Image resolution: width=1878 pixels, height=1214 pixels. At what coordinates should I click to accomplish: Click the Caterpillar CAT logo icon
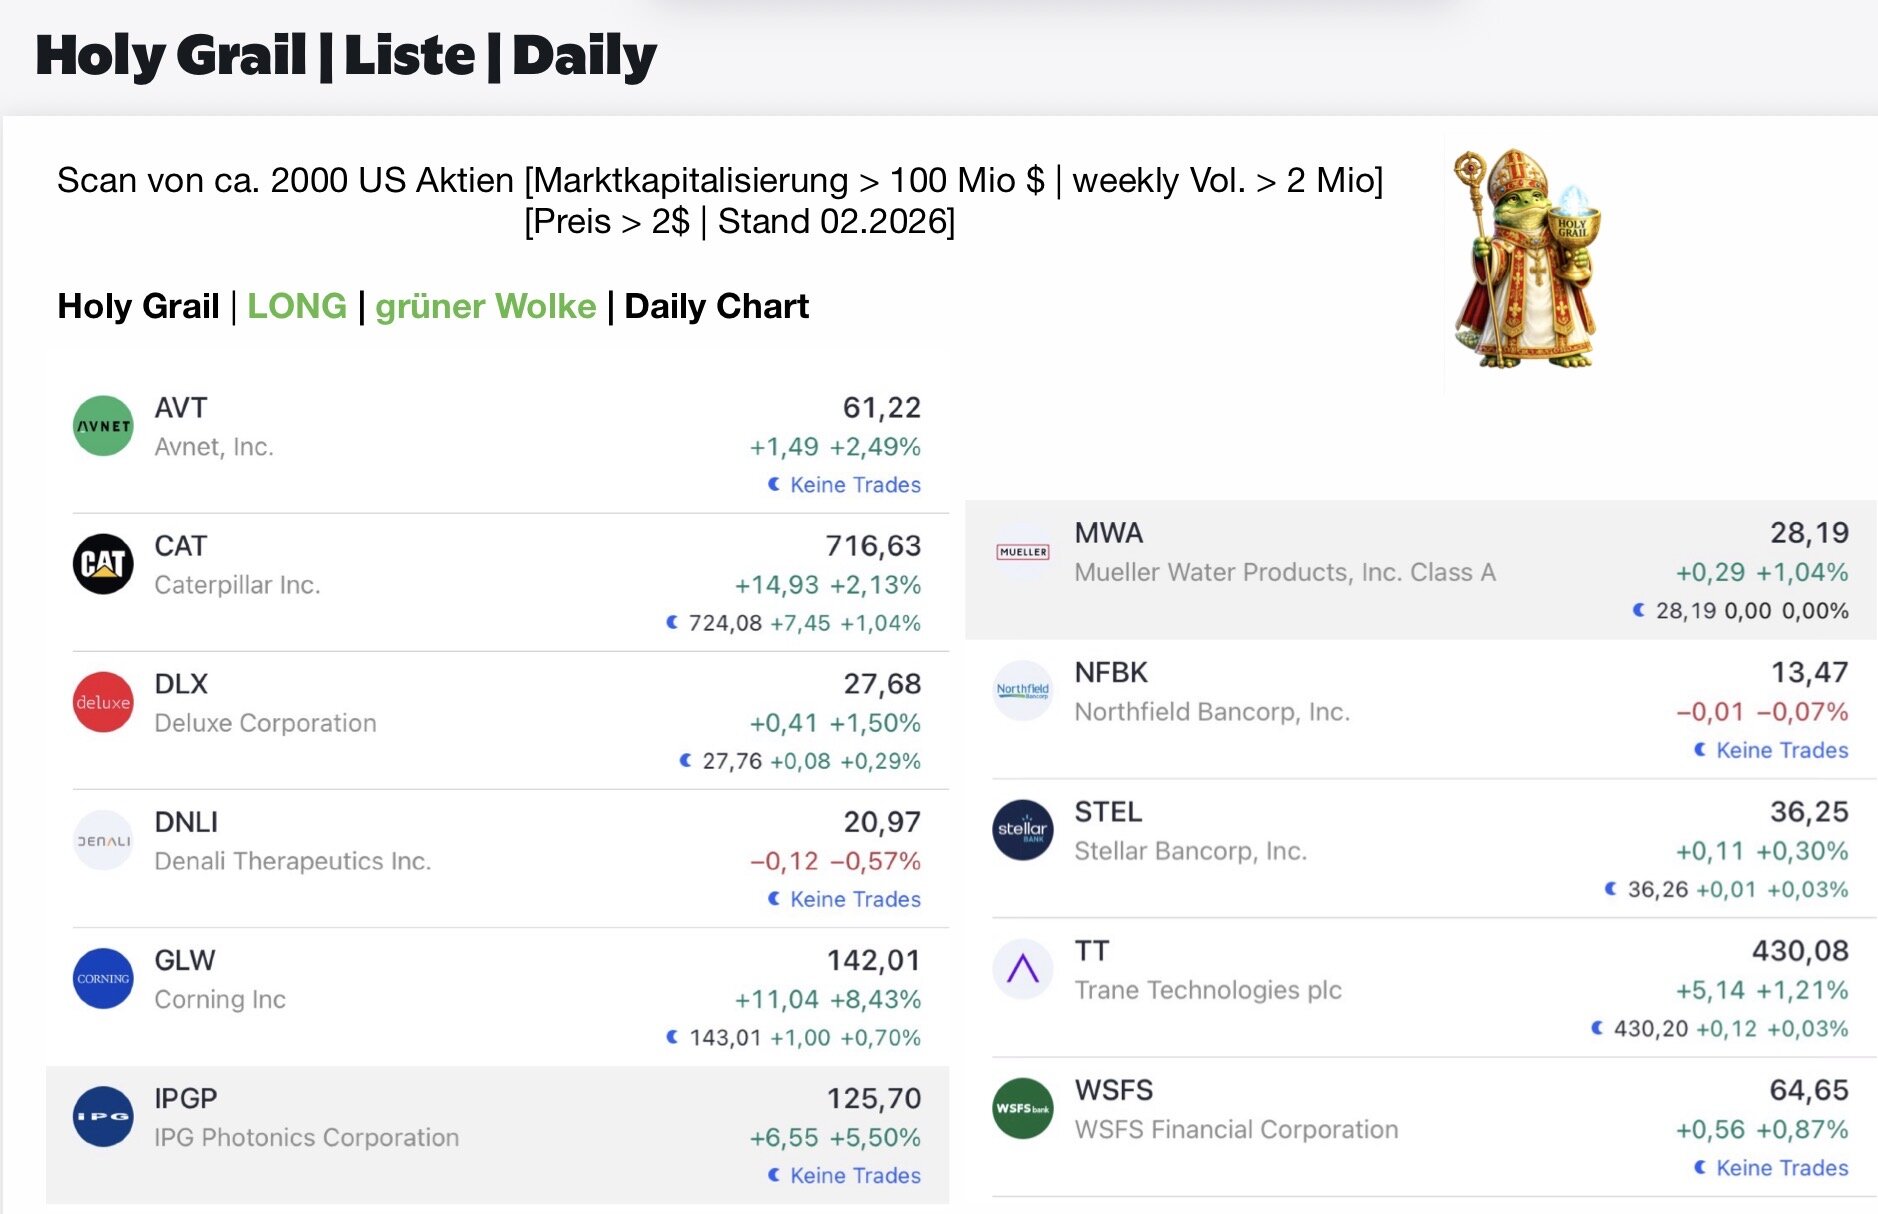pyautogui.click(x=103, y=564)
